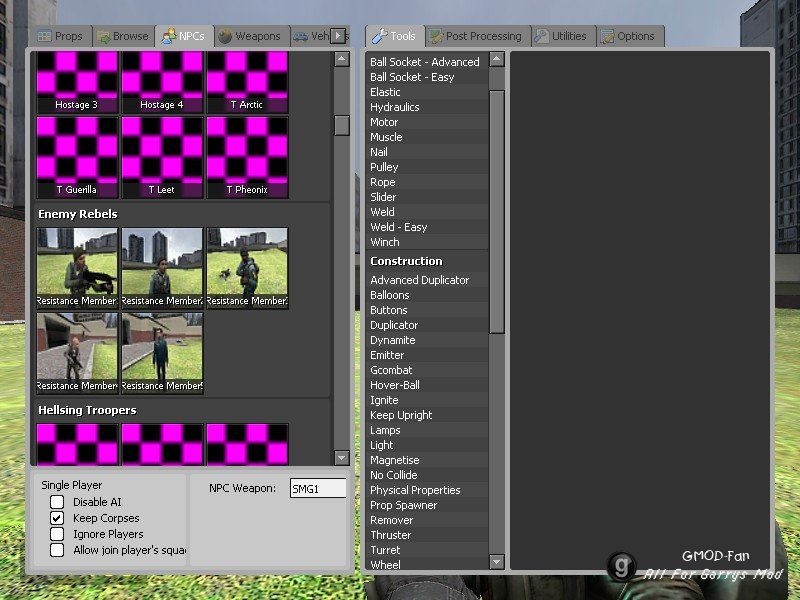800x600 pixels.
Task: Click tool list scroll up arrow
Action: click(x=496, y=59)
